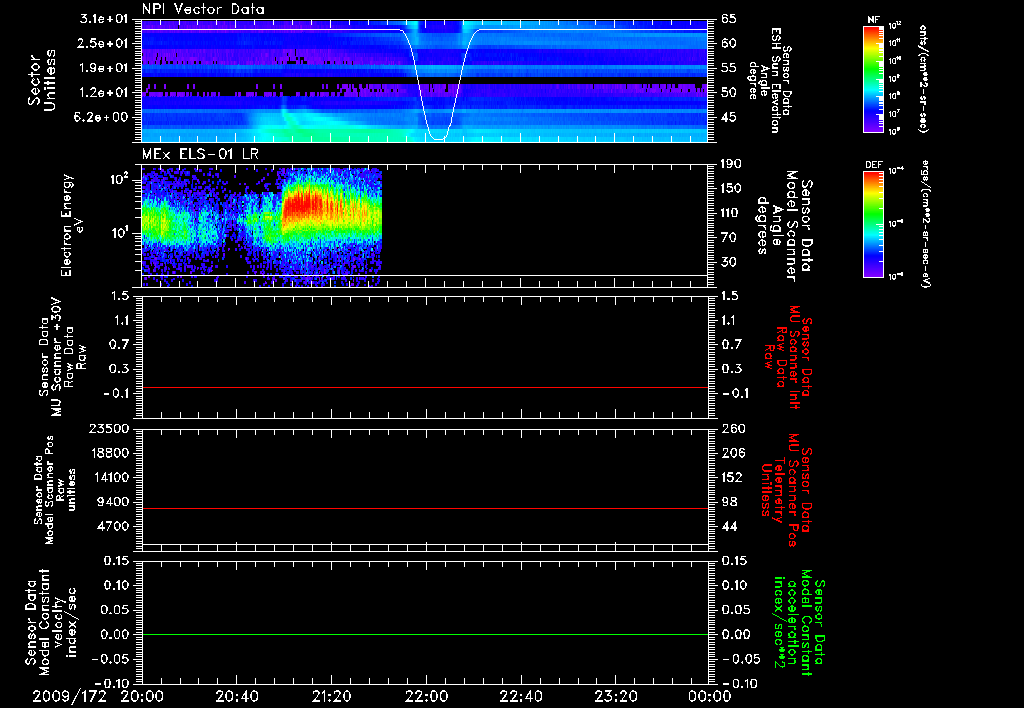Click the "2009/172" date label

click(x=70, y=696)
